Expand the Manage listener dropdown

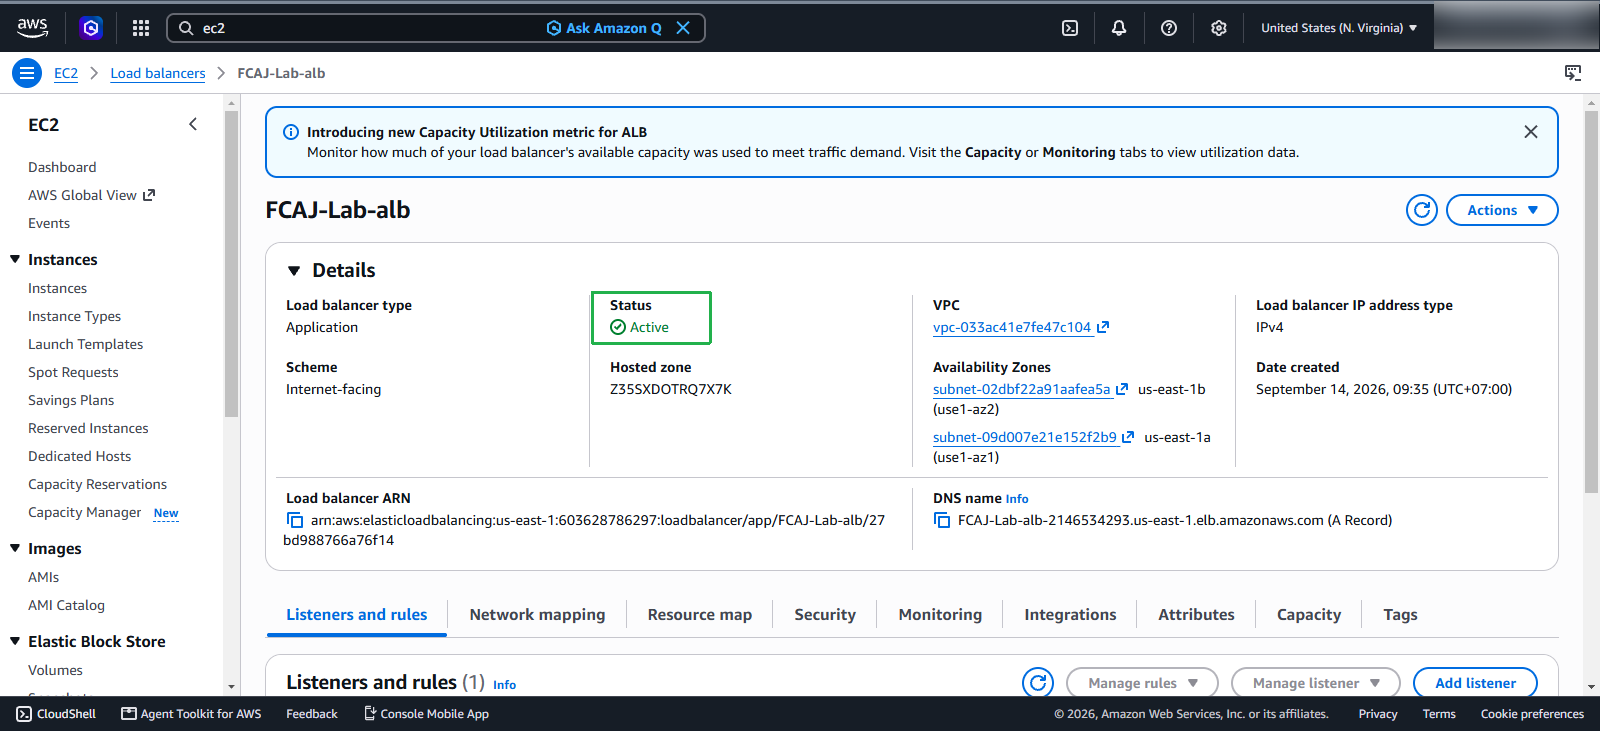tap(1316, 683)
